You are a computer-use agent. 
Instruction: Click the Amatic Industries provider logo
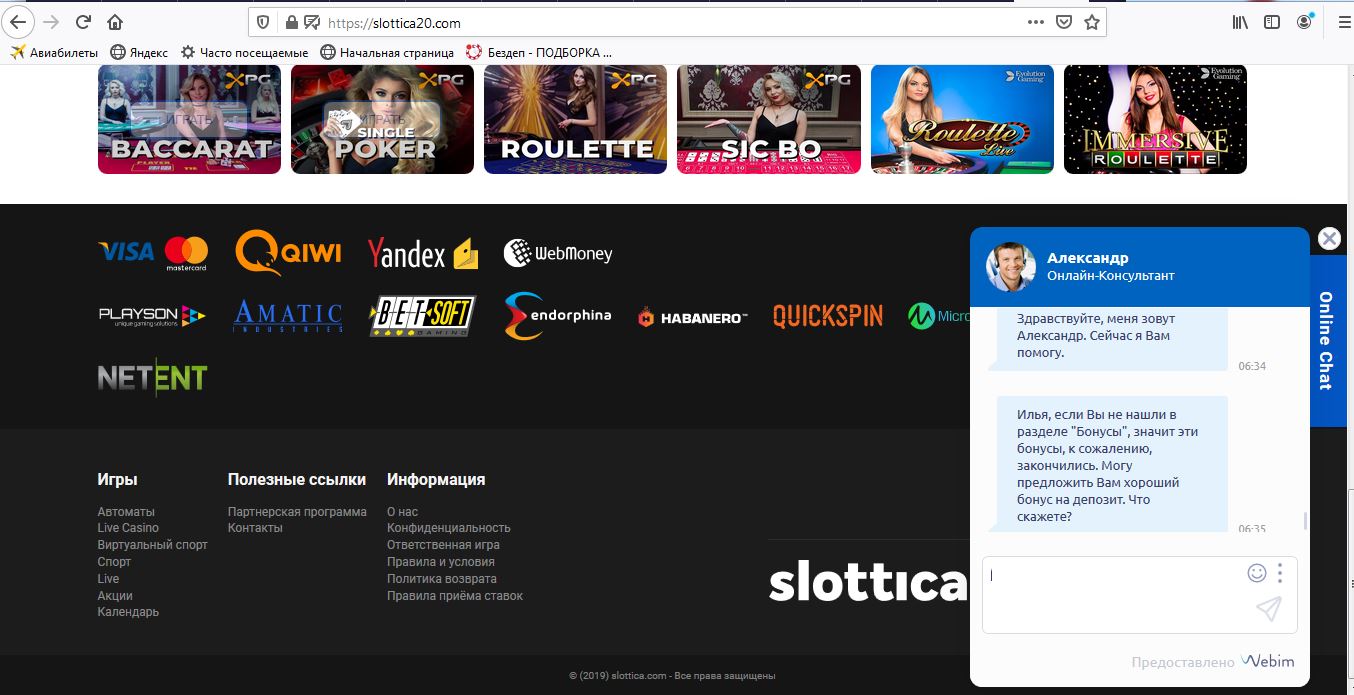pyautogui.click(x=288, y=316)
